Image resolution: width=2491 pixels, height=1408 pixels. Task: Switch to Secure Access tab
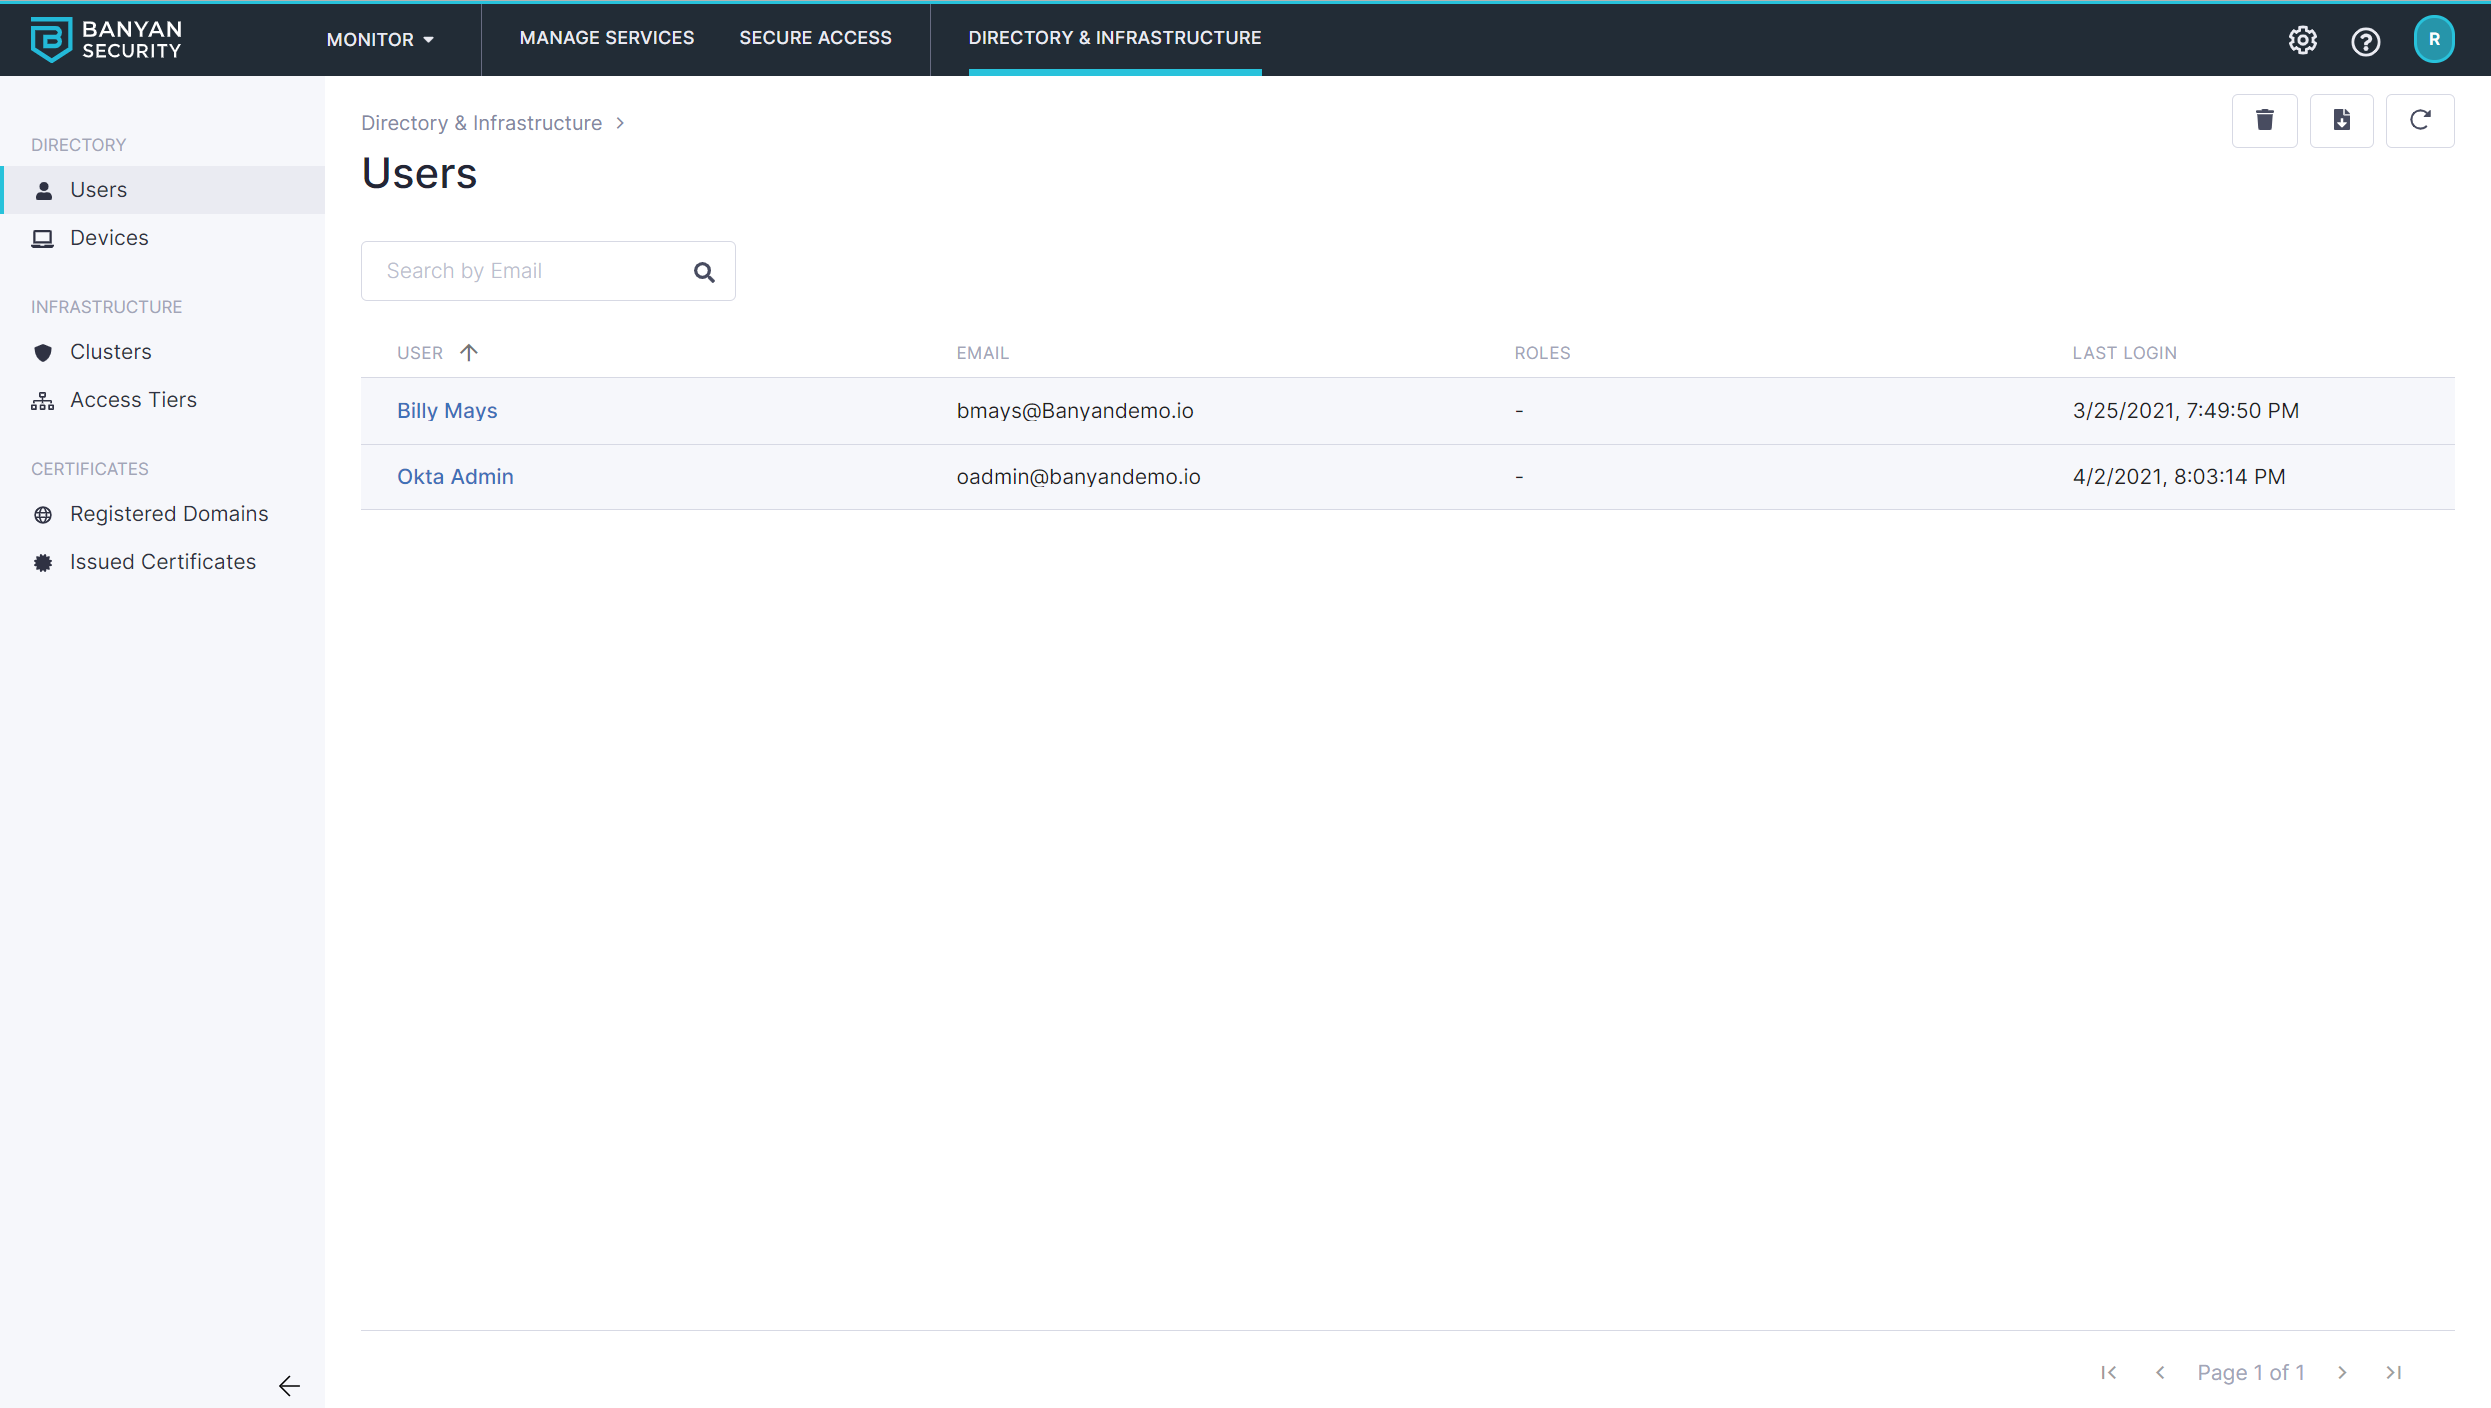[815, 38]
